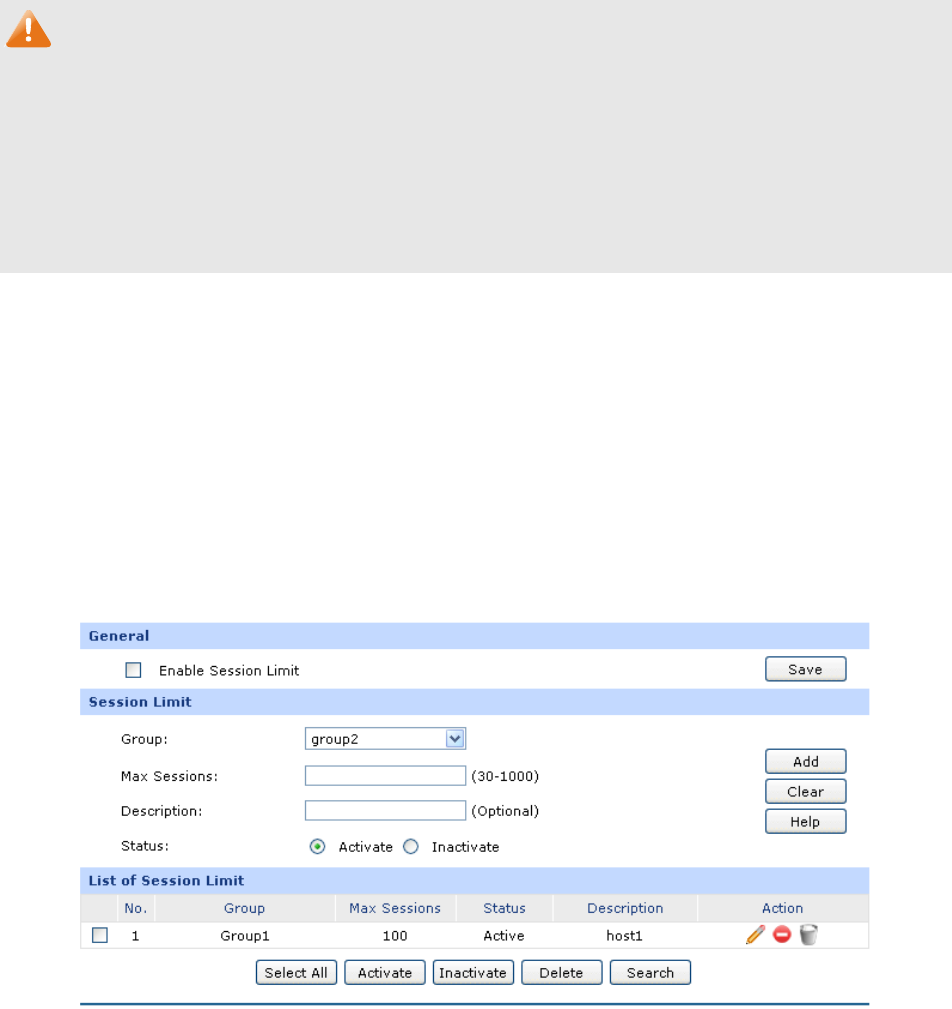Enable Session Limit checkbox
The image size is (952, 1009).
point(133,670)
